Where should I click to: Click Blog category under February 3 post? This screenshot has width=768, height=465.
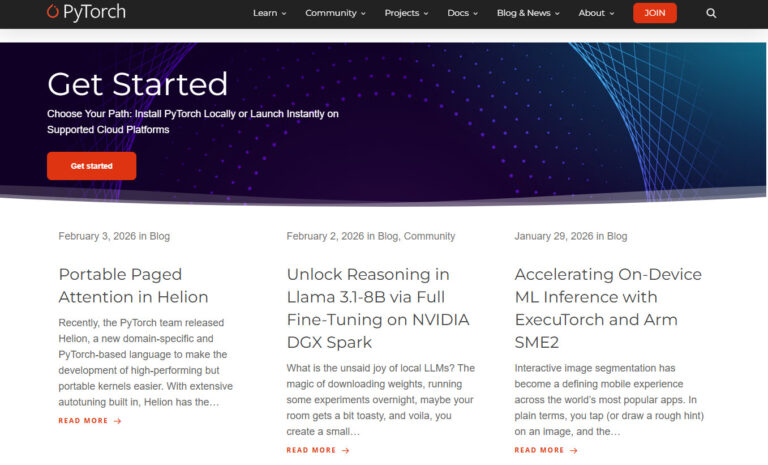pyautogui.click(x=159, y=236)
